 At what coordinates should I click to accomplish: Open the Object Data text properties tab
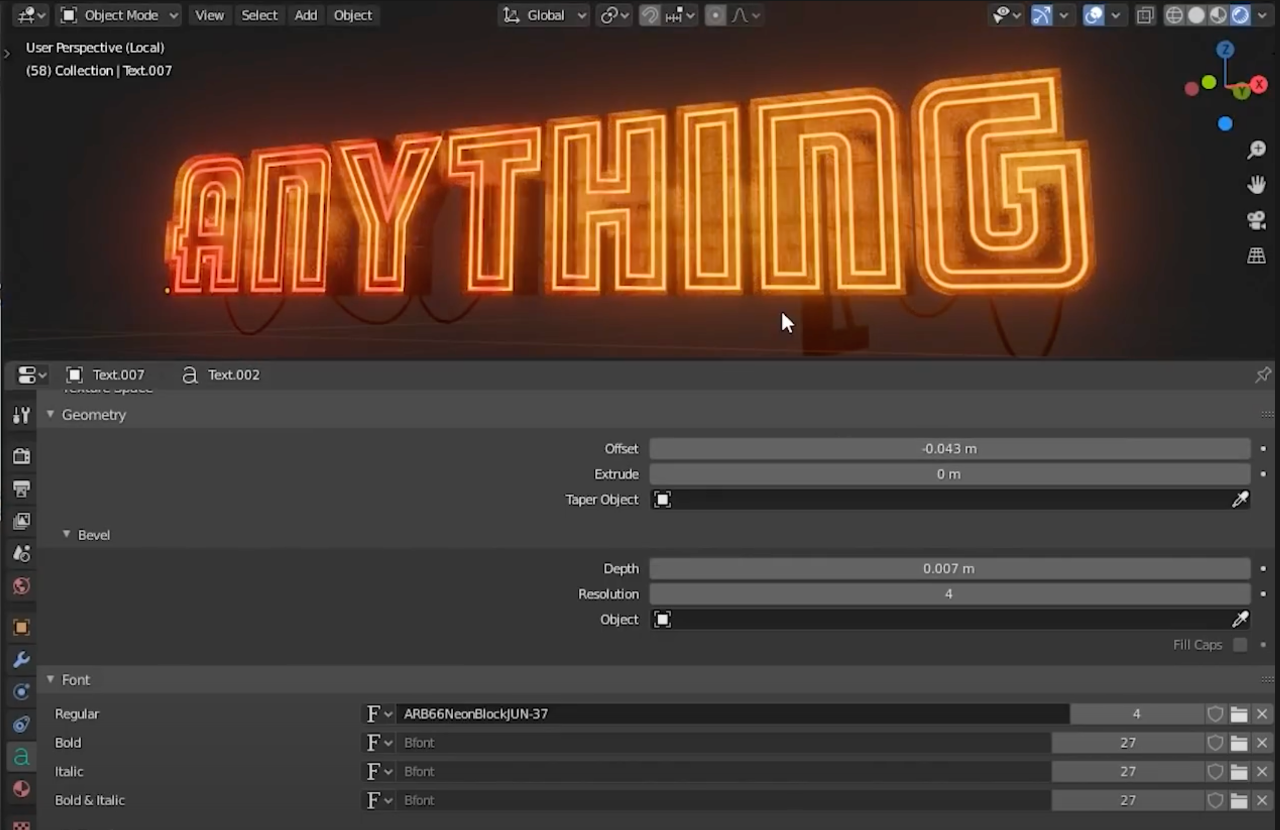(x=21, y=757)
